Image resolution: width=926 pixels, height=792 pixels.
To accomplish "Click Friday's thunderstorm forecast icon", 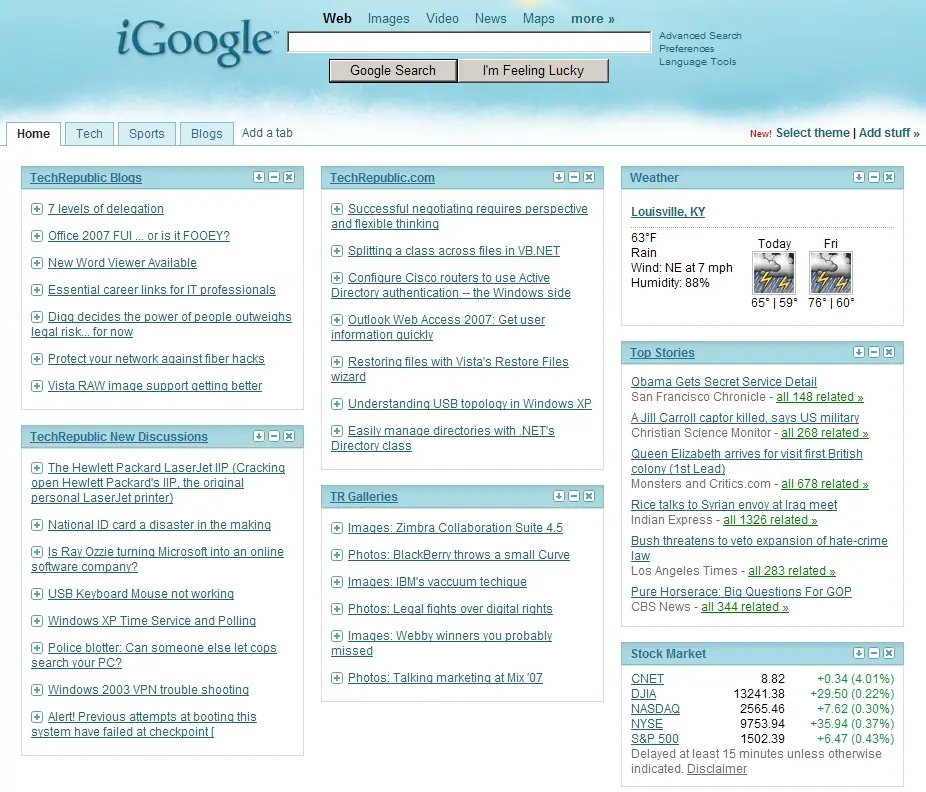I will coord(831,273).
